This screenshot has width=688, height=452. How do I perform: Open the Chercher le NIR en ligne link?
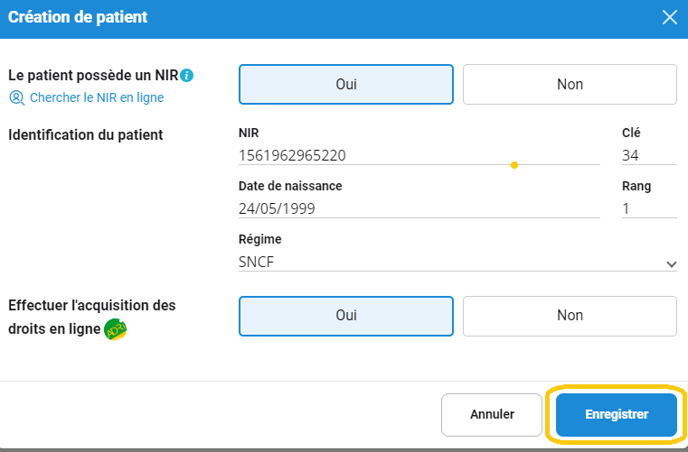click(x=96, y=98)
